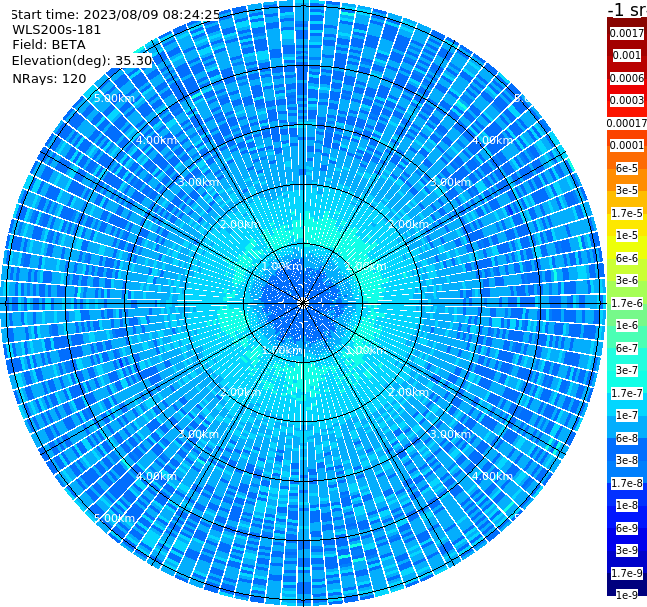The image size is (647, 607).
Task: Select the 3e-5 colorbar value
Action: pos(627,190)
